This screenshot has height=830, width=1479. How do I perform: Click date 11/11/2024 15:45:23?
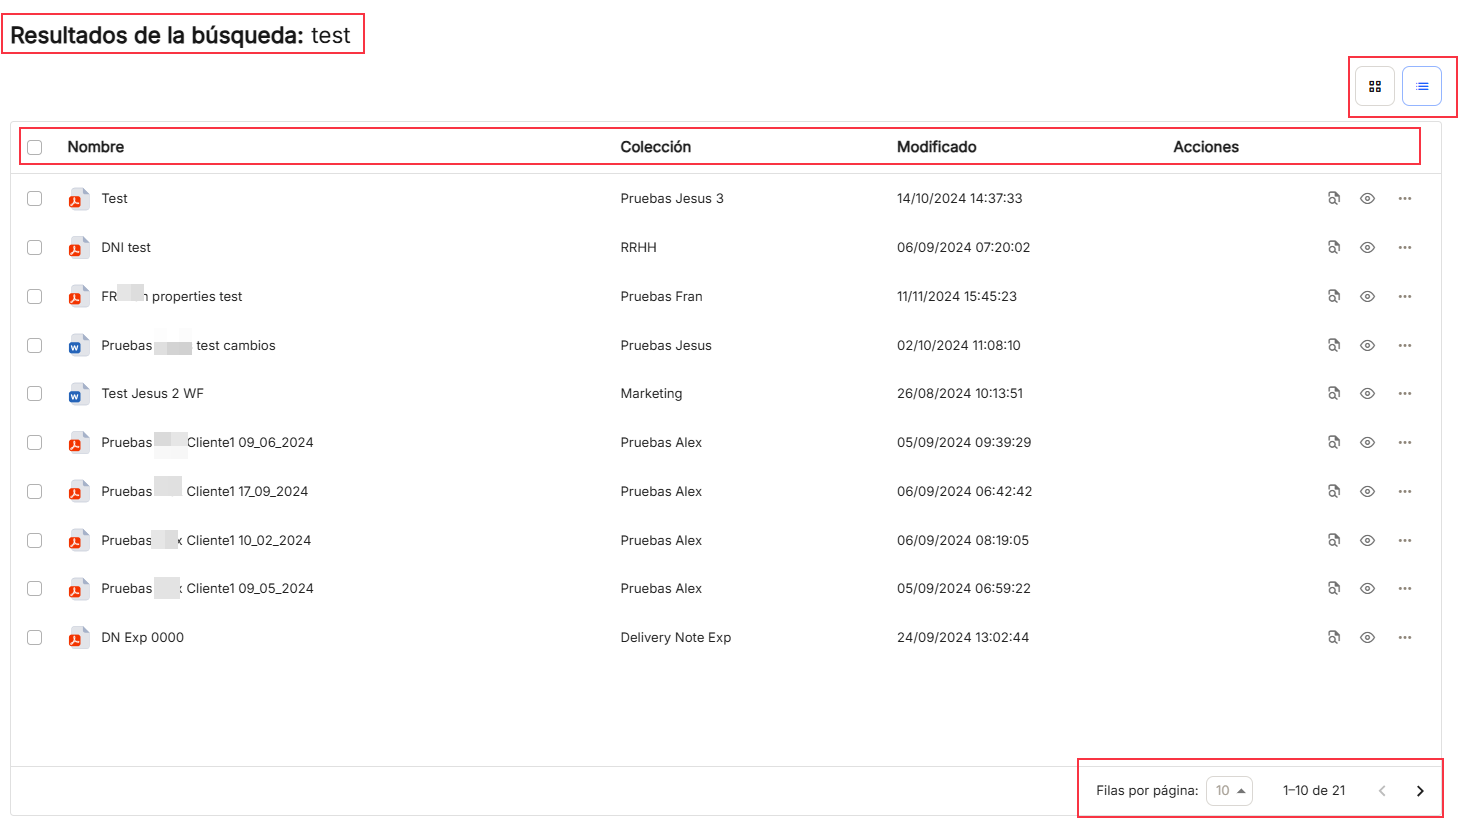957,296
